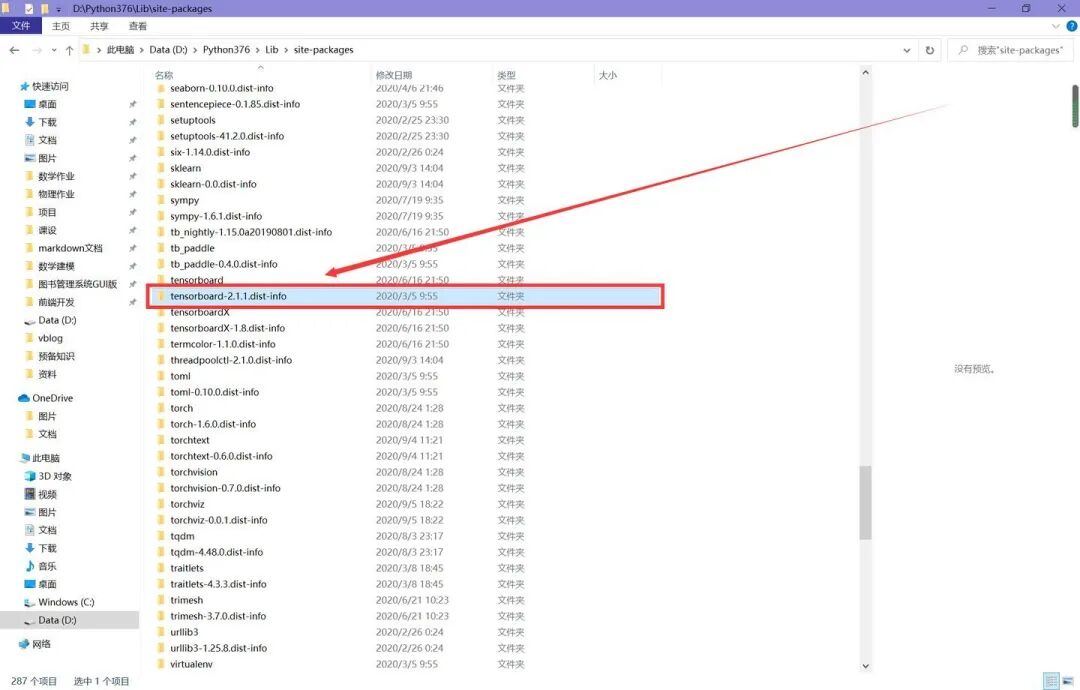The width and height of the screenshot is (1080, 690).
Task: Select the setuptools folder icon
Action: coord(160,120)
